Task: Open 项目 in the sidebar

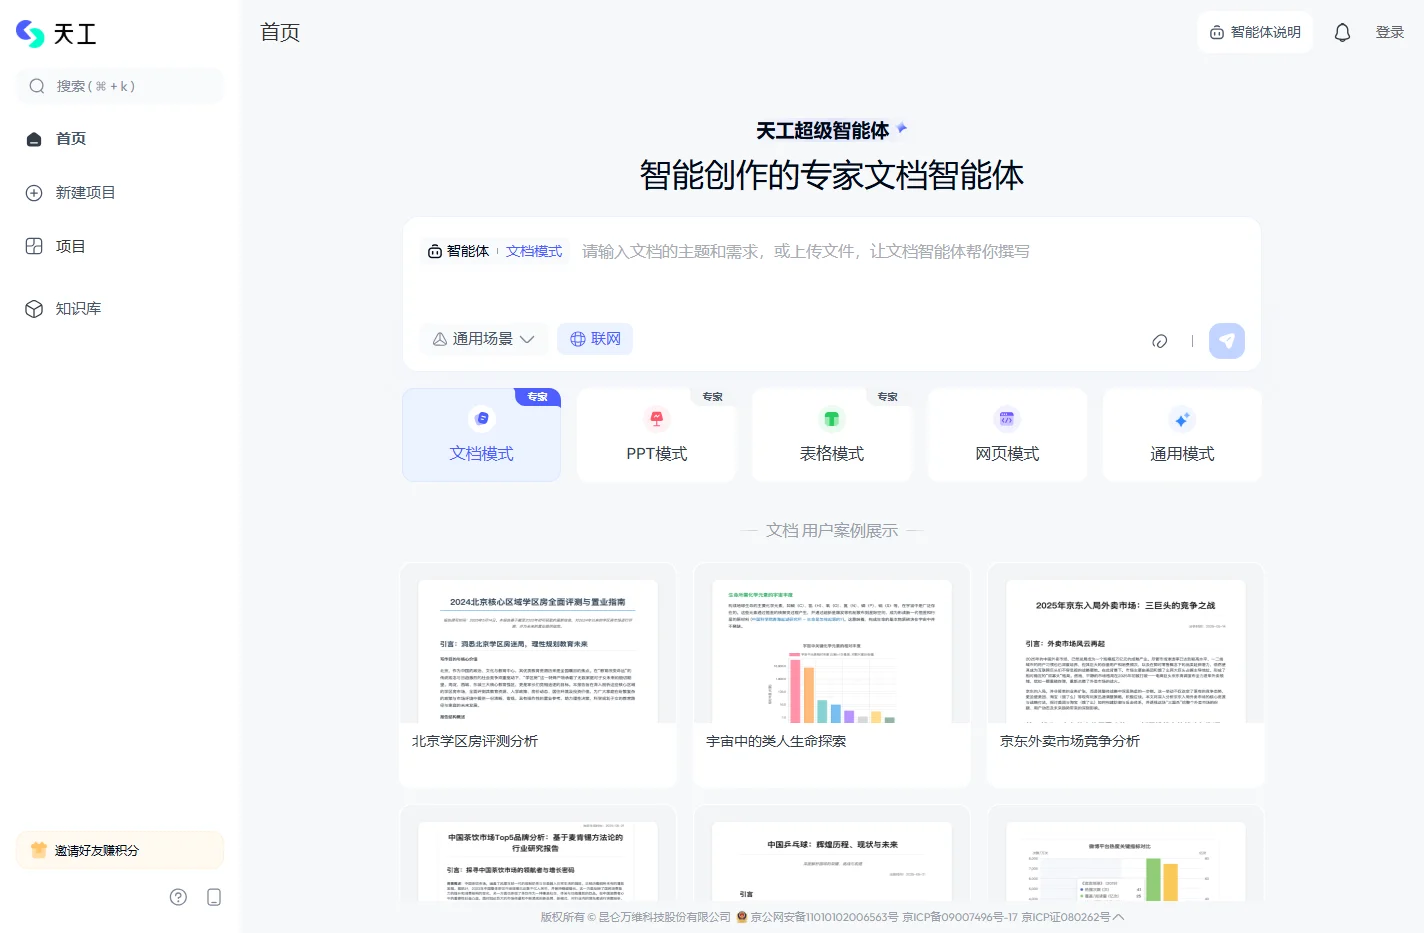Action: (x=120, y=246)
